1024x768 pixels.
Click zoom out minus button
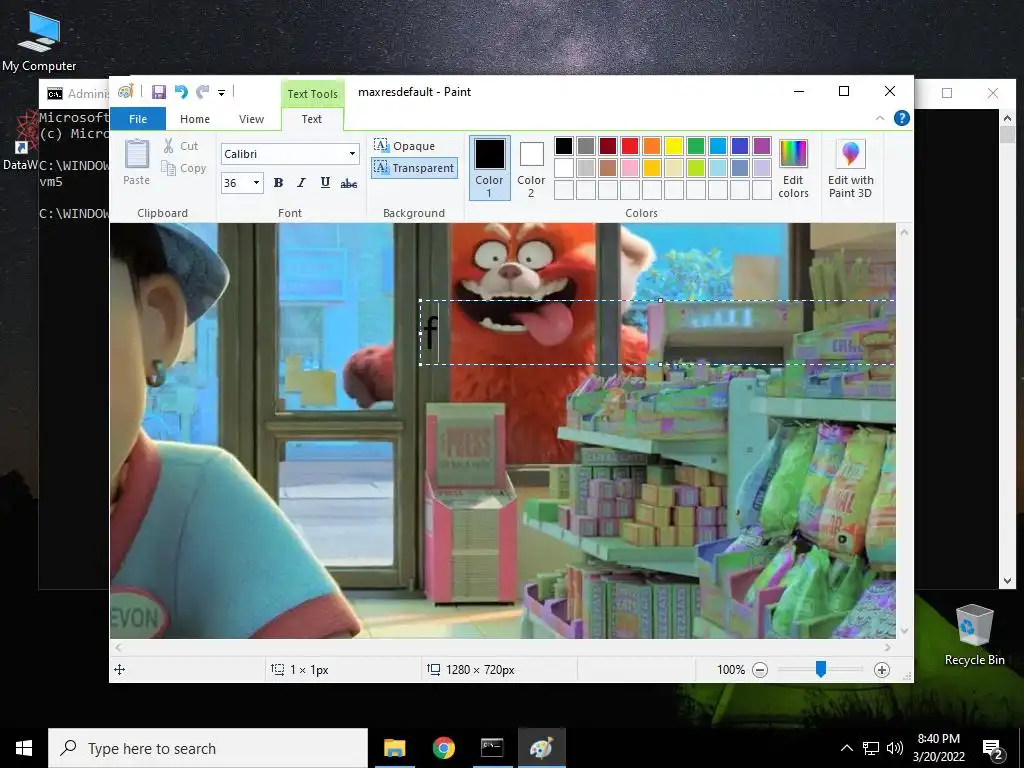coord(760,669)
